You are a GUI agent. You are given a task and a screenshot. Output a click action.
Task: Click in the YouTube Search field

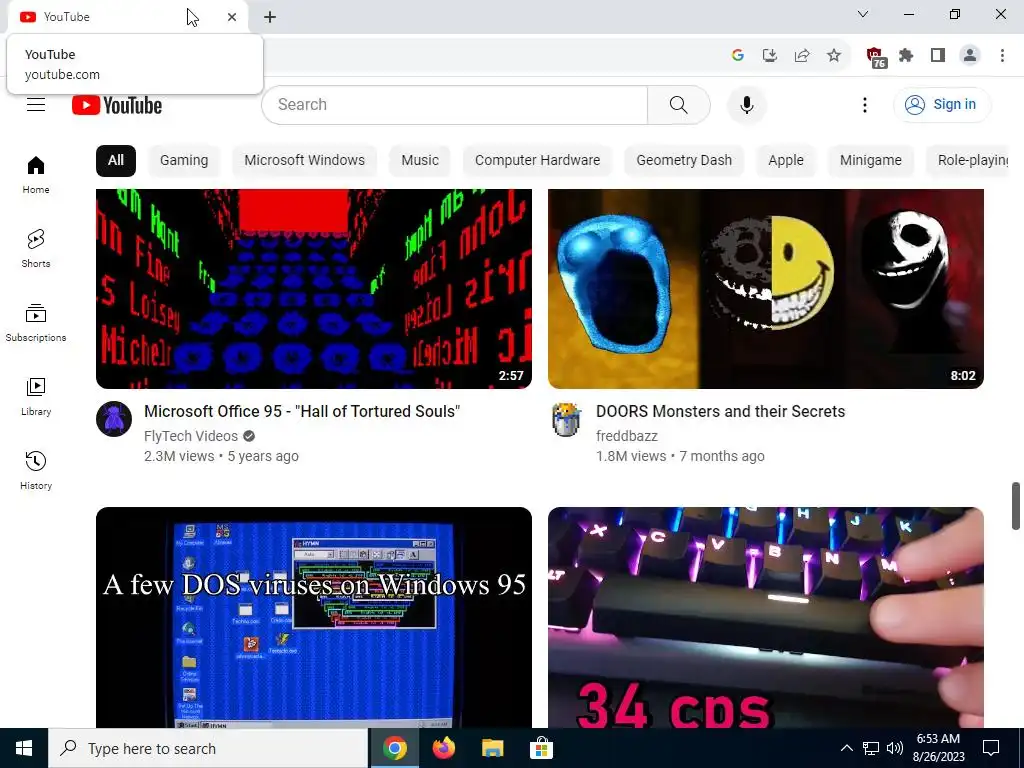coord(454,104)
